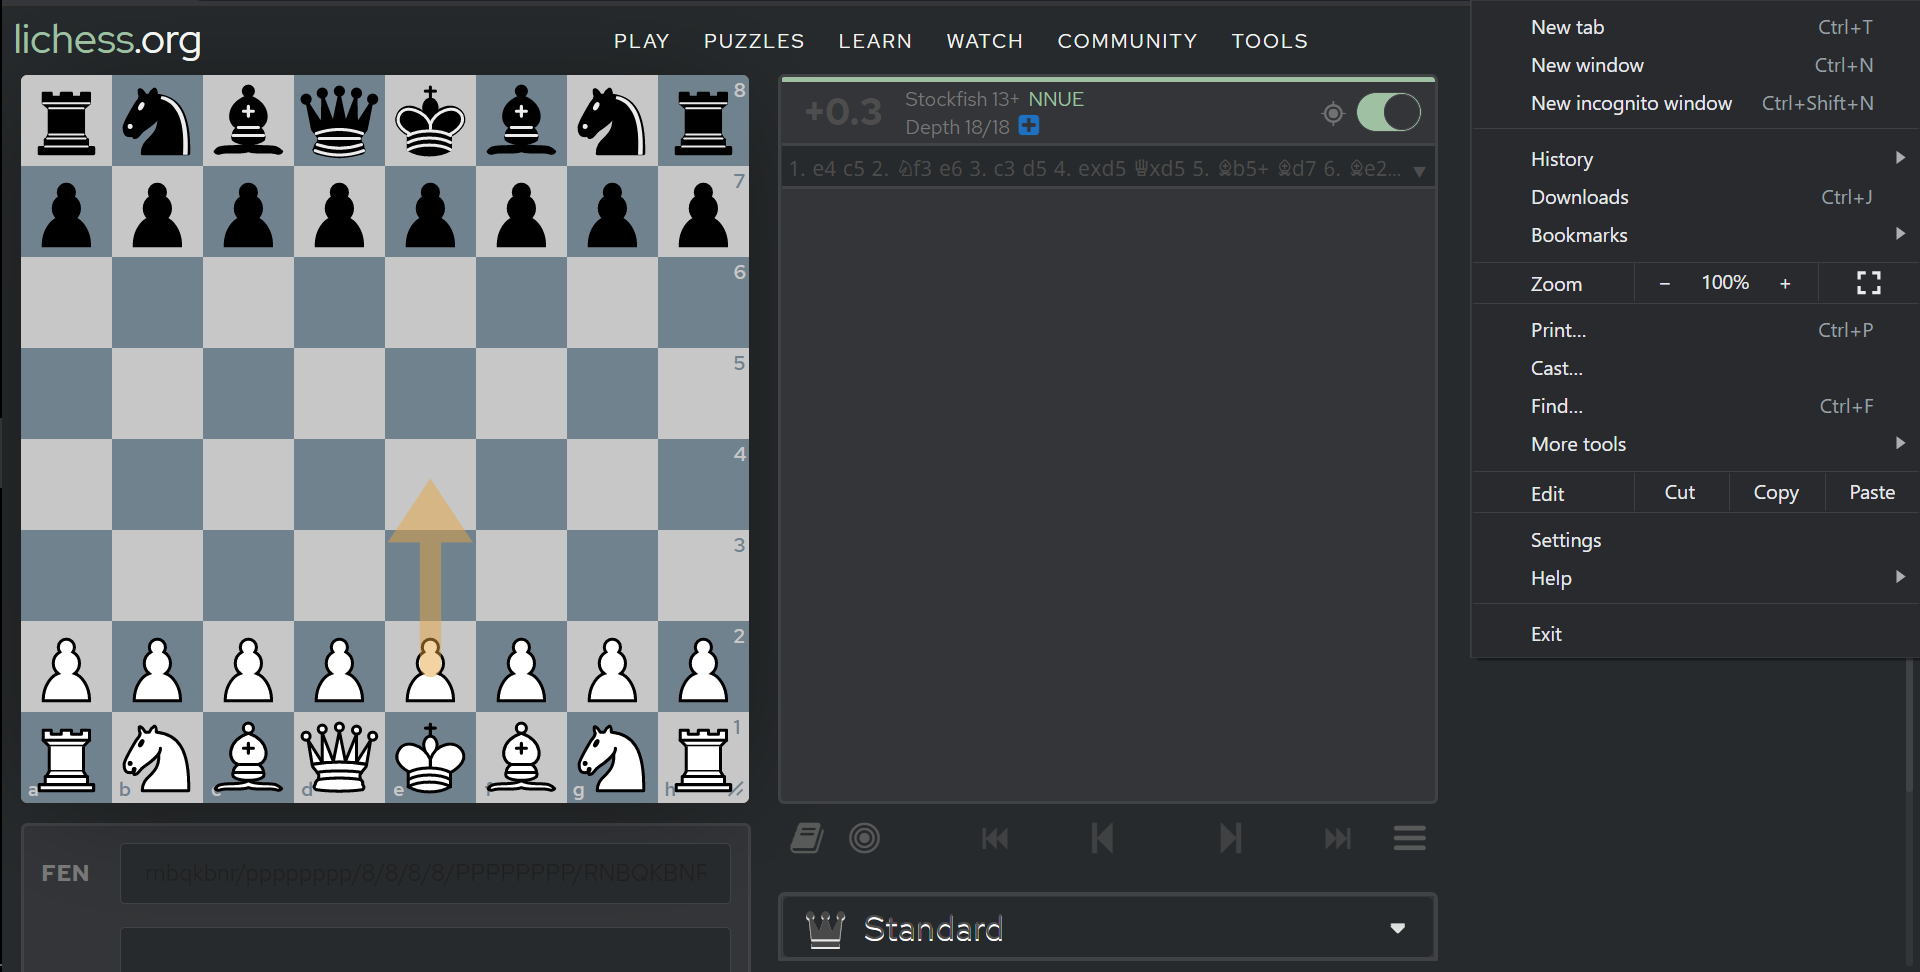This screenshot has height=972, width=1920.
Task: Click the FEN input field
Action: (425, 873)
